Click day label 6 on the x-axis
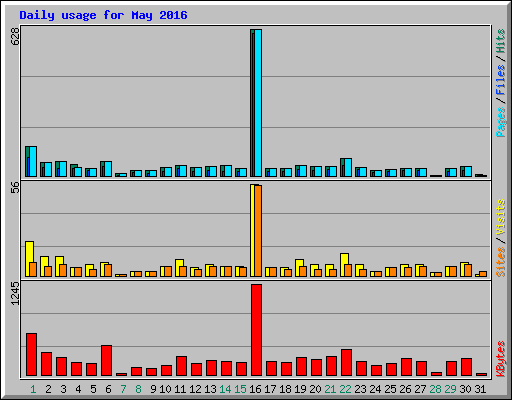The height and width of the screenshot is (400, 512). (108, 389)
